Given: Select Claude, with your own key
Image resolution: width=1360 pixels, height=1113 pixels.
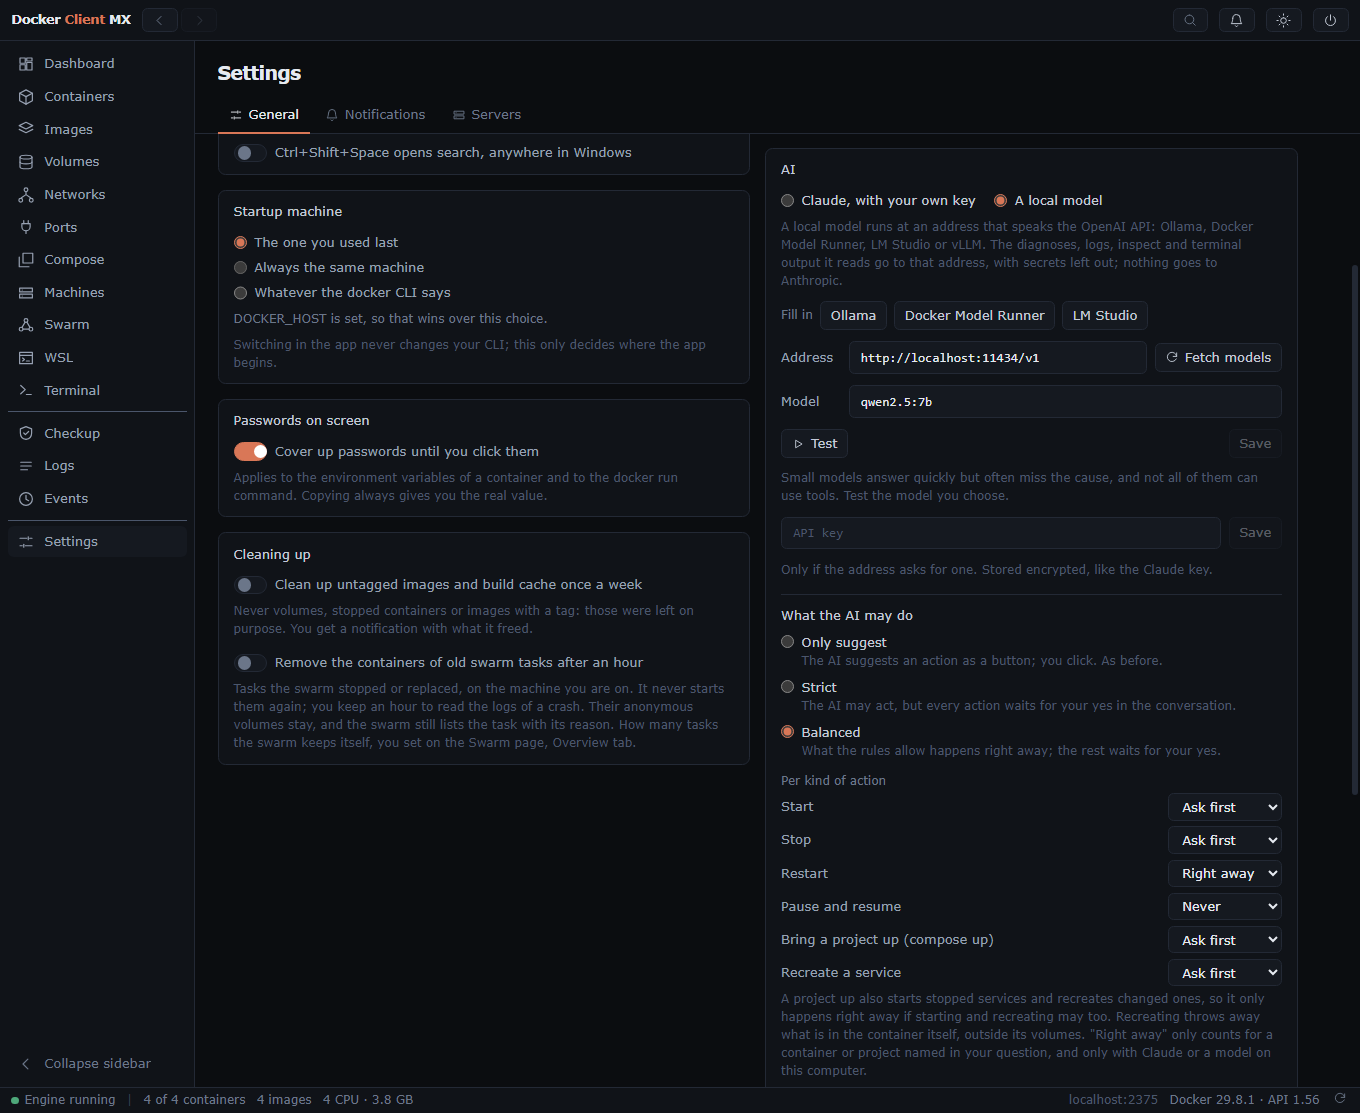Looking at the screenshot, I should click(x=788, y=201).
